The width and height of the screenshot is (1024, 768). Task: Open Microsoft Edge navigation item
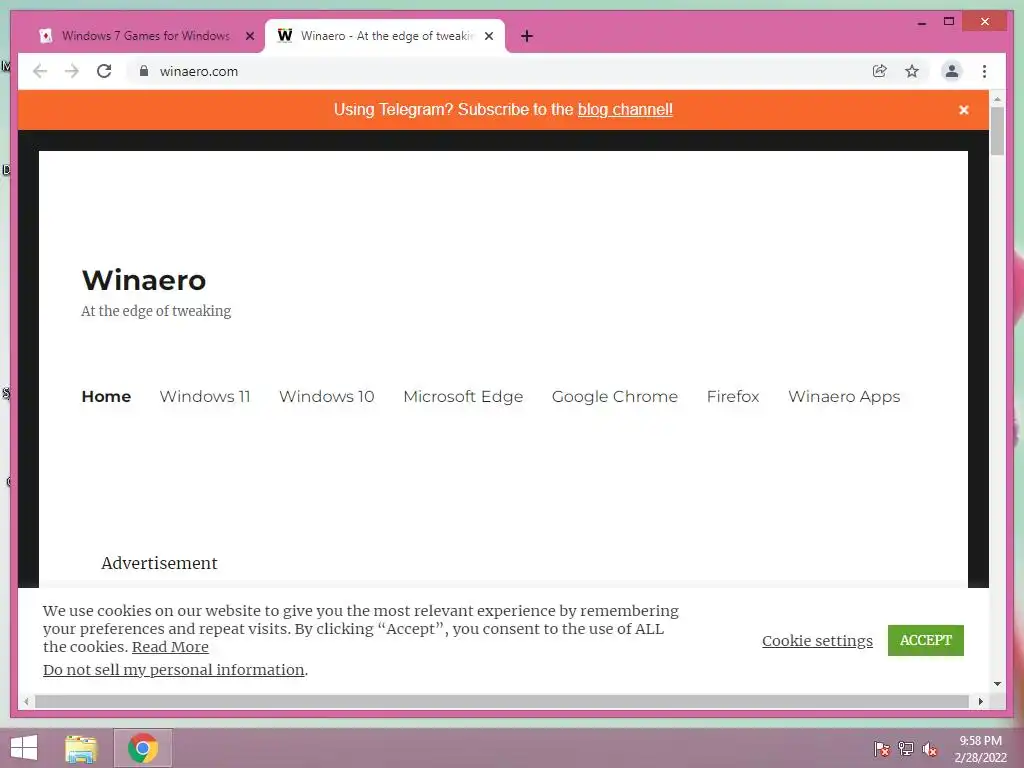[463, 396]
